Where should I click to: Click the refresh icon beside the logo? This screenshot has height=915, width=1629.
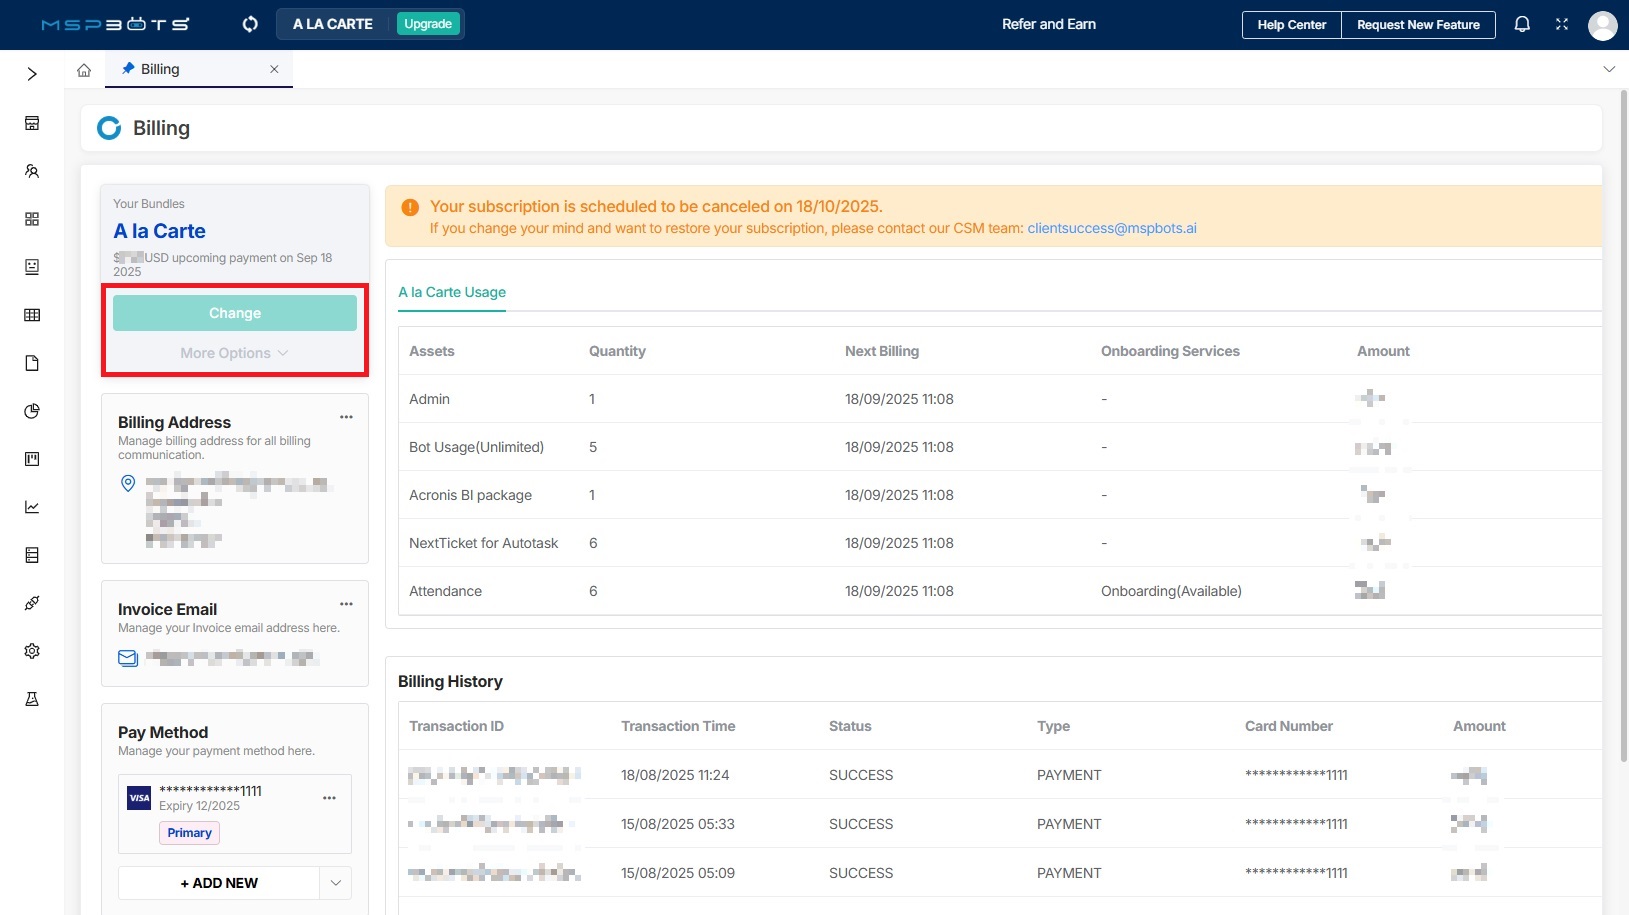tap(250, 24)
